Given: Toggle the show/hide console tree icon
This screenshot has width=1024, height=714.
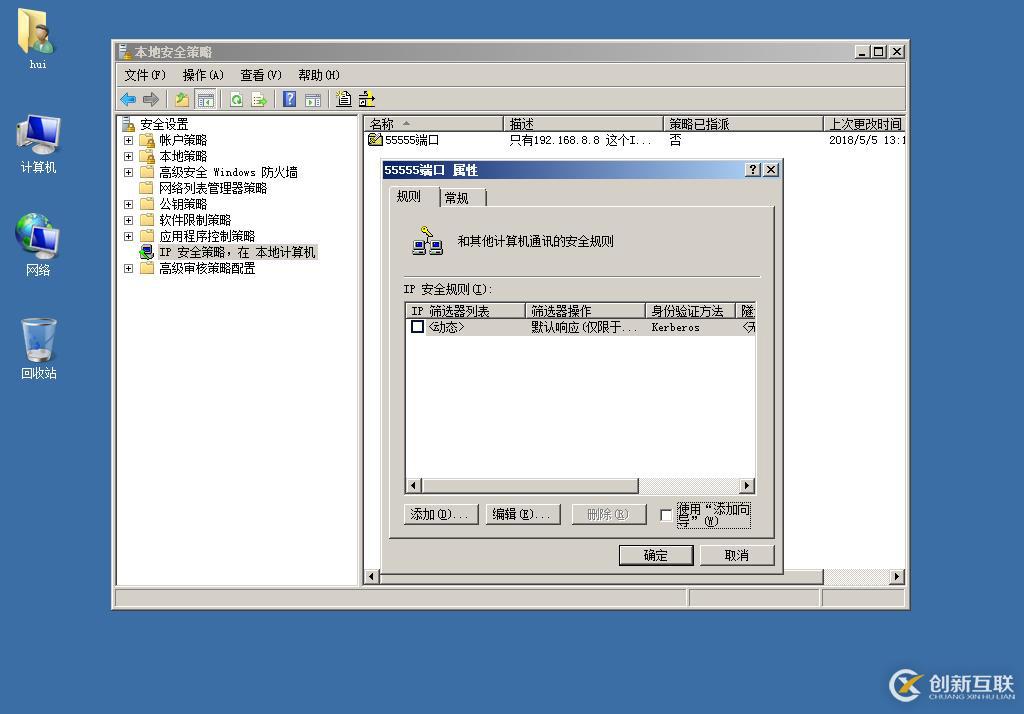Looking at the screenshot, I should (205, 99).
